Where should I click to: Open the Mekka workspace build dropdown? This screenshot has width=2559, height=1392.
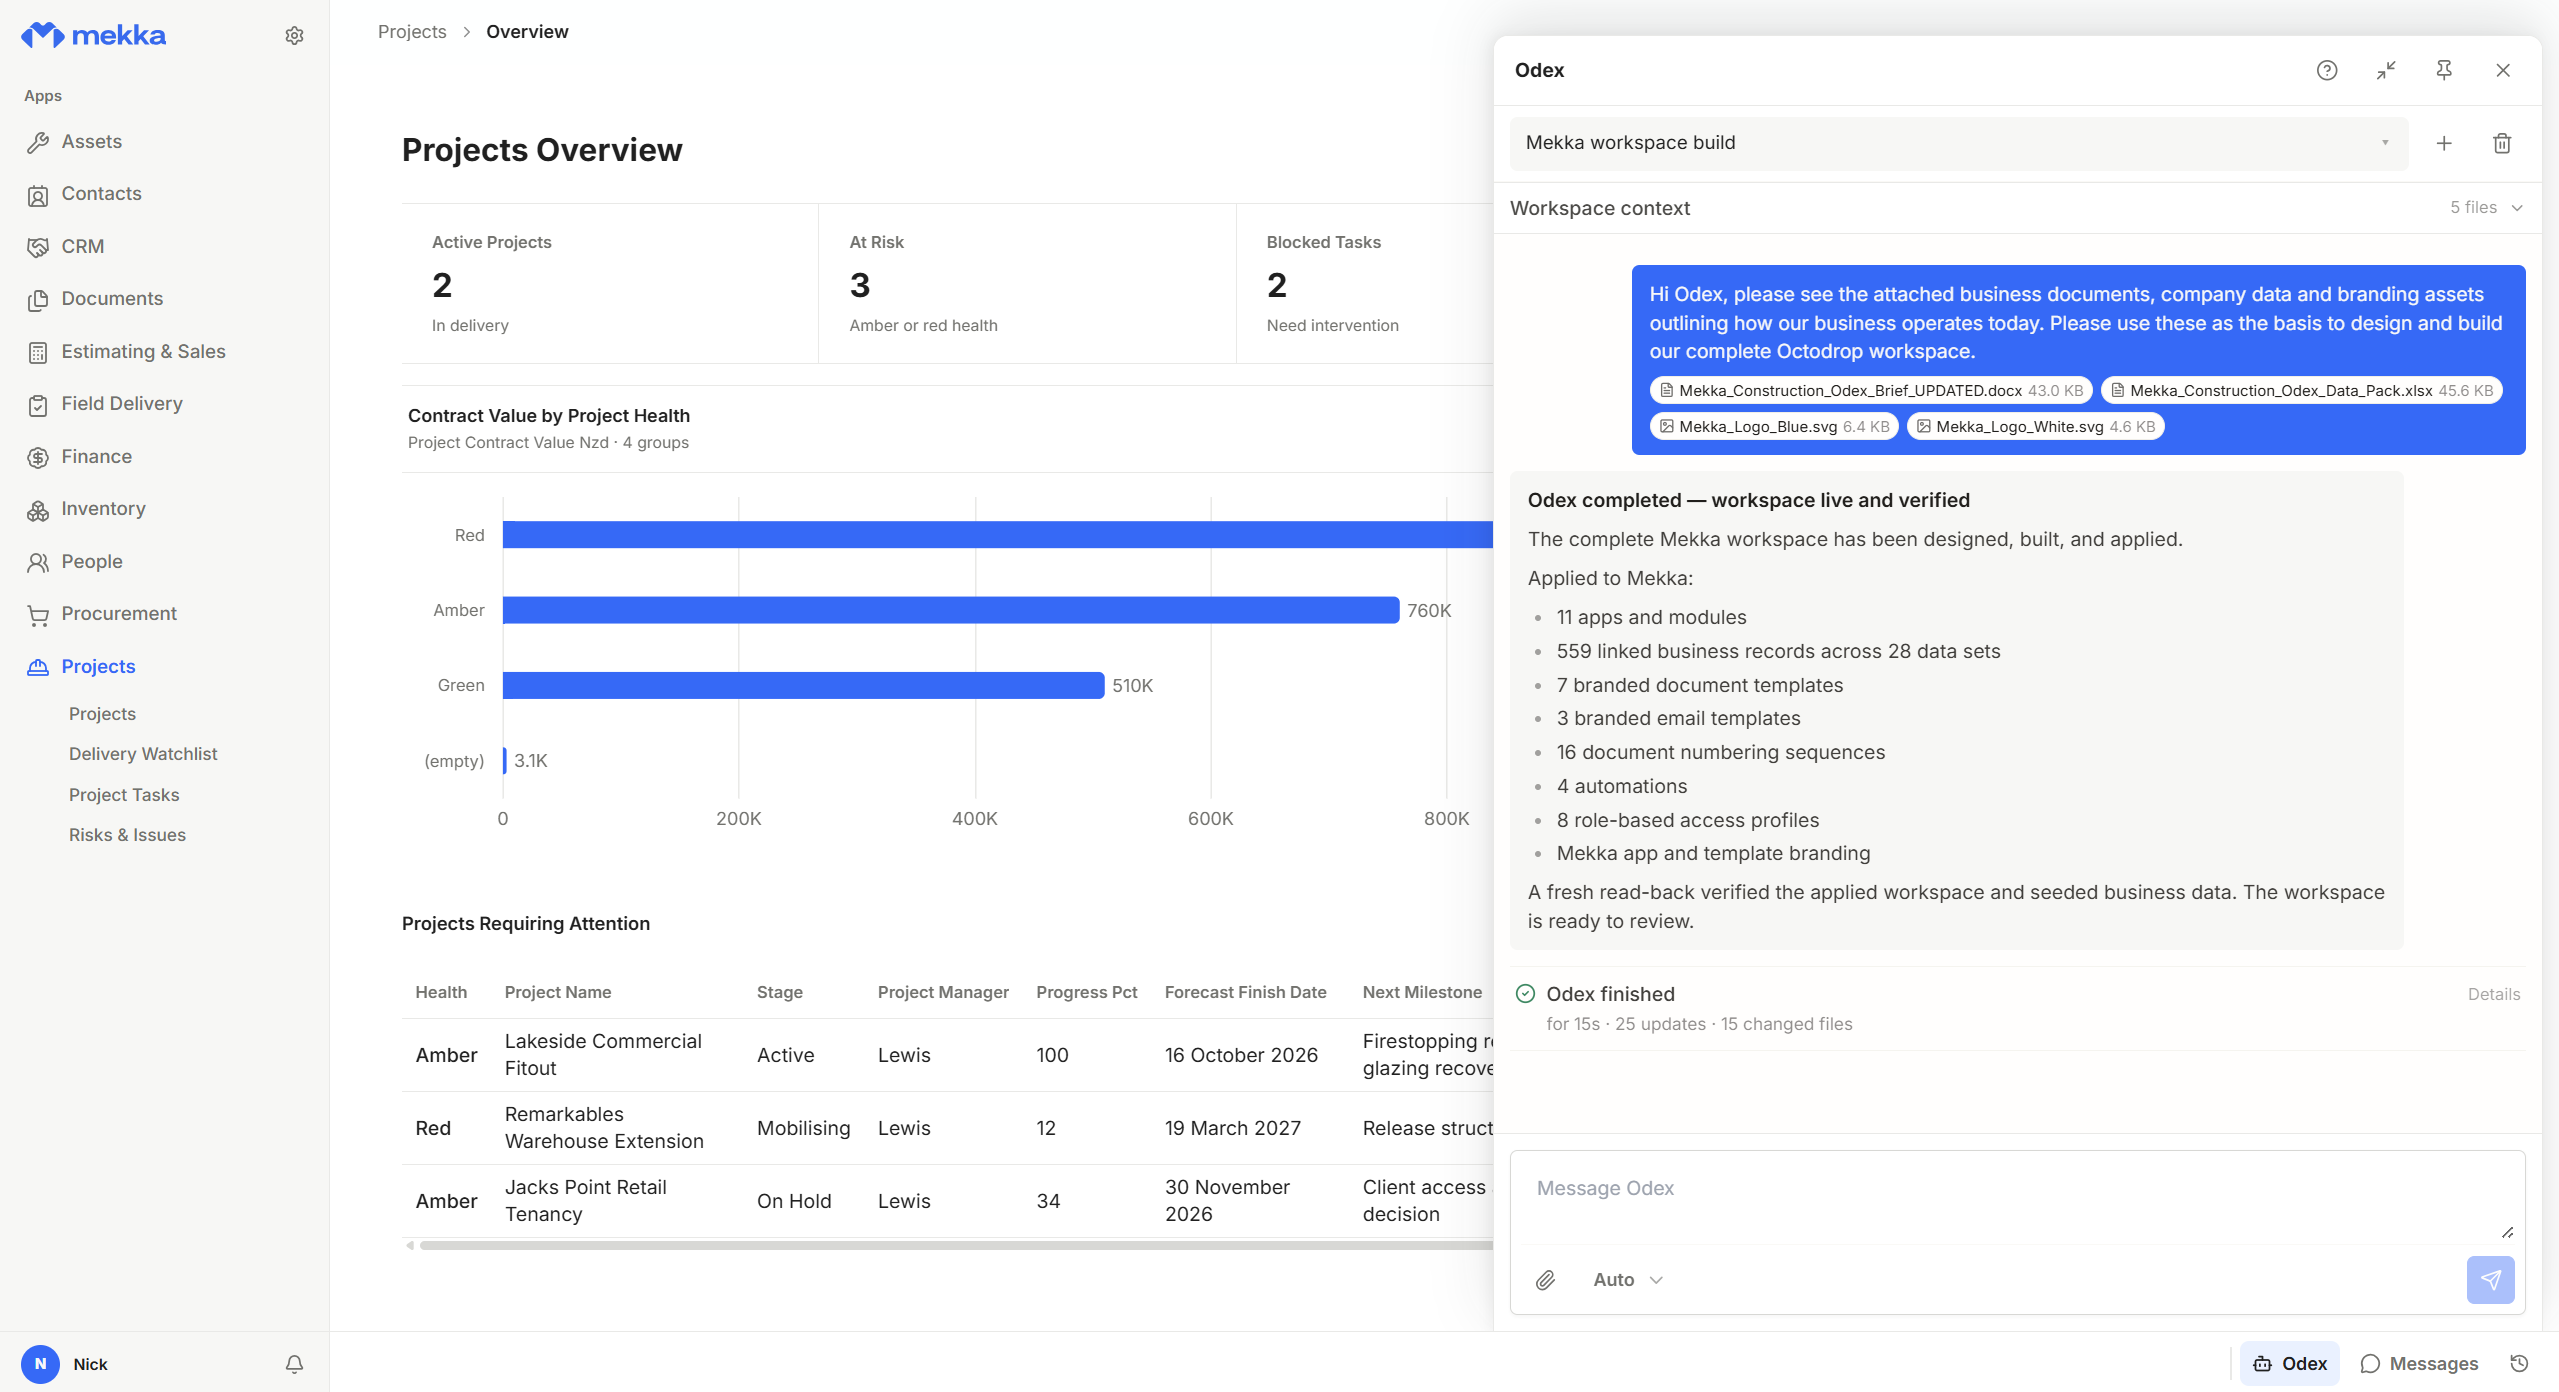click(x=1958, y=143)
